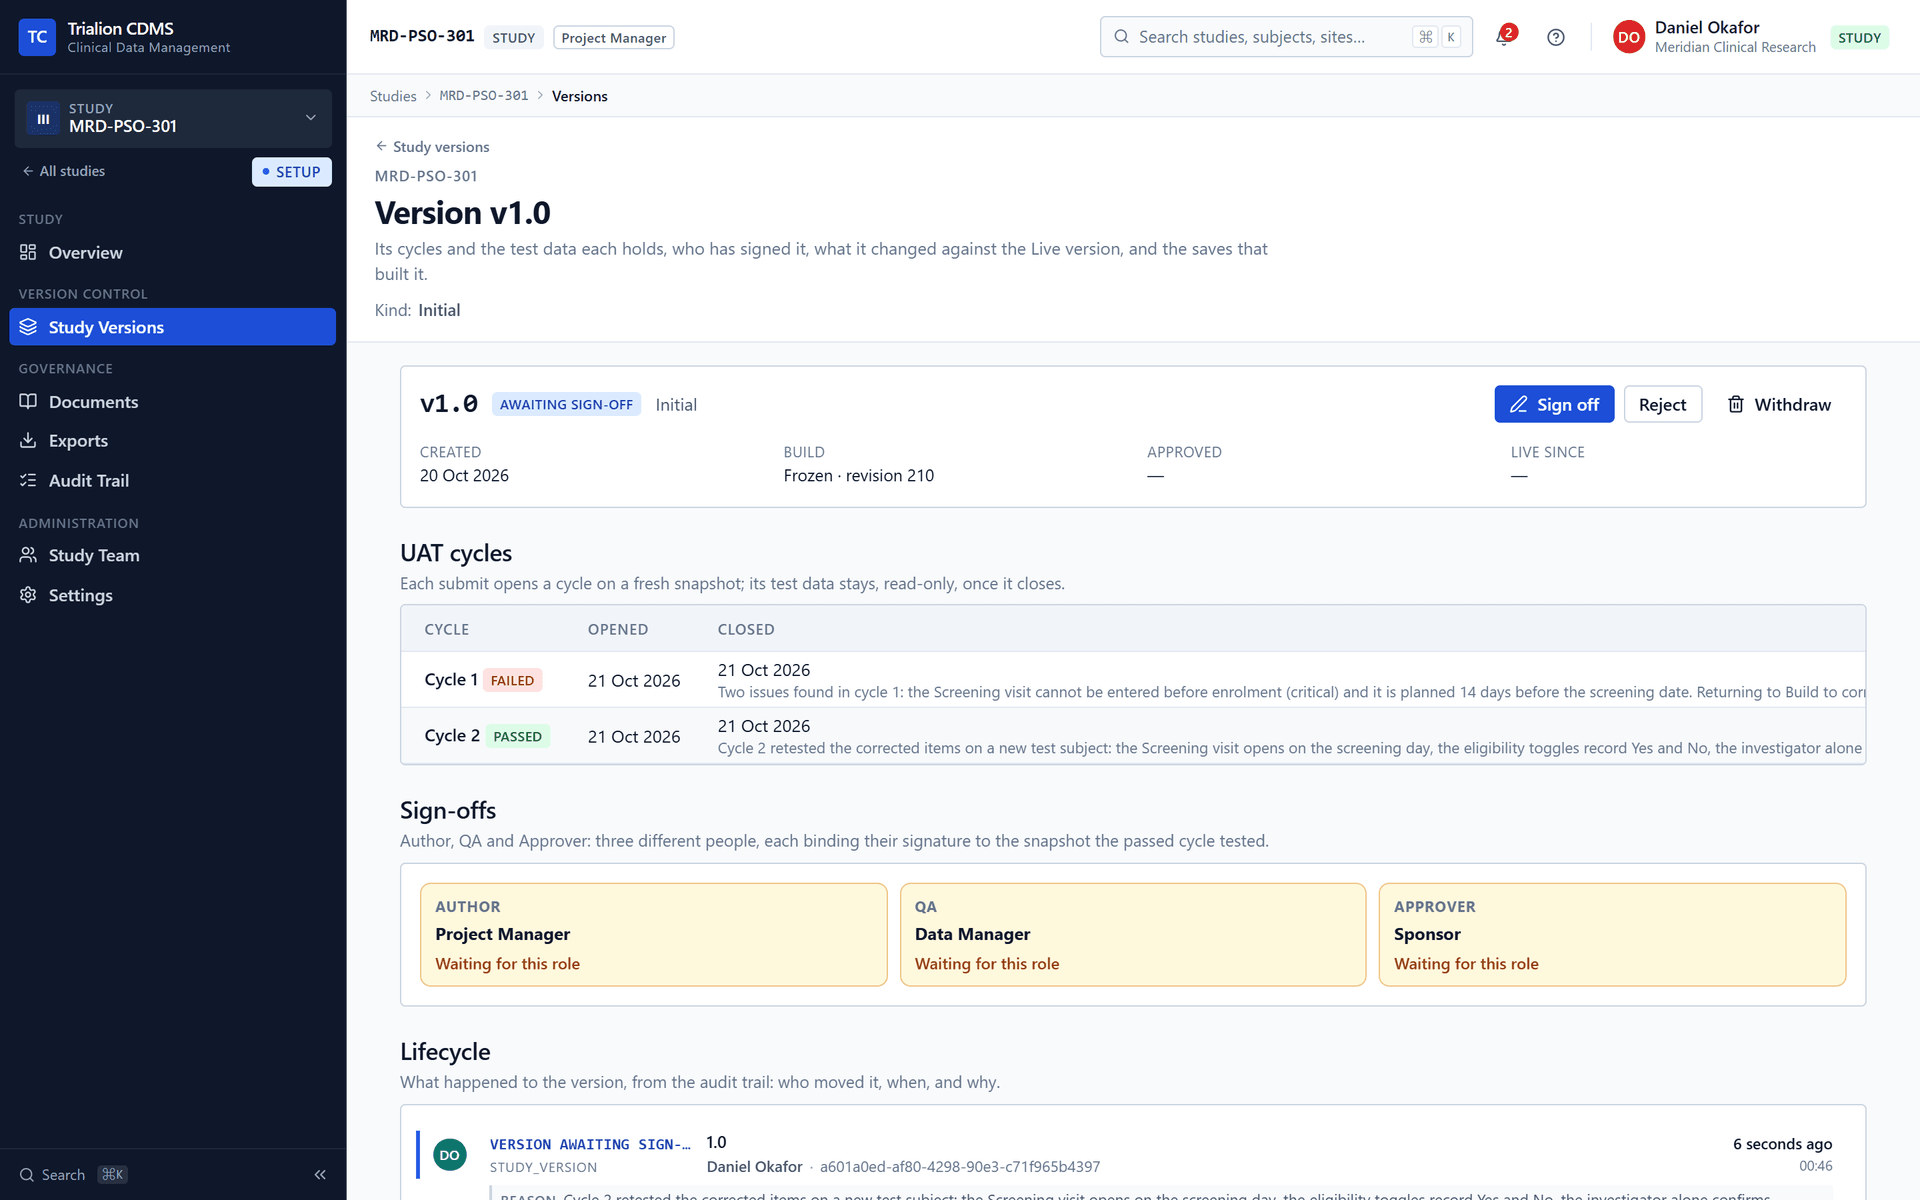
Task: Click the Study Team people icon
Action: tap(28, 555)
